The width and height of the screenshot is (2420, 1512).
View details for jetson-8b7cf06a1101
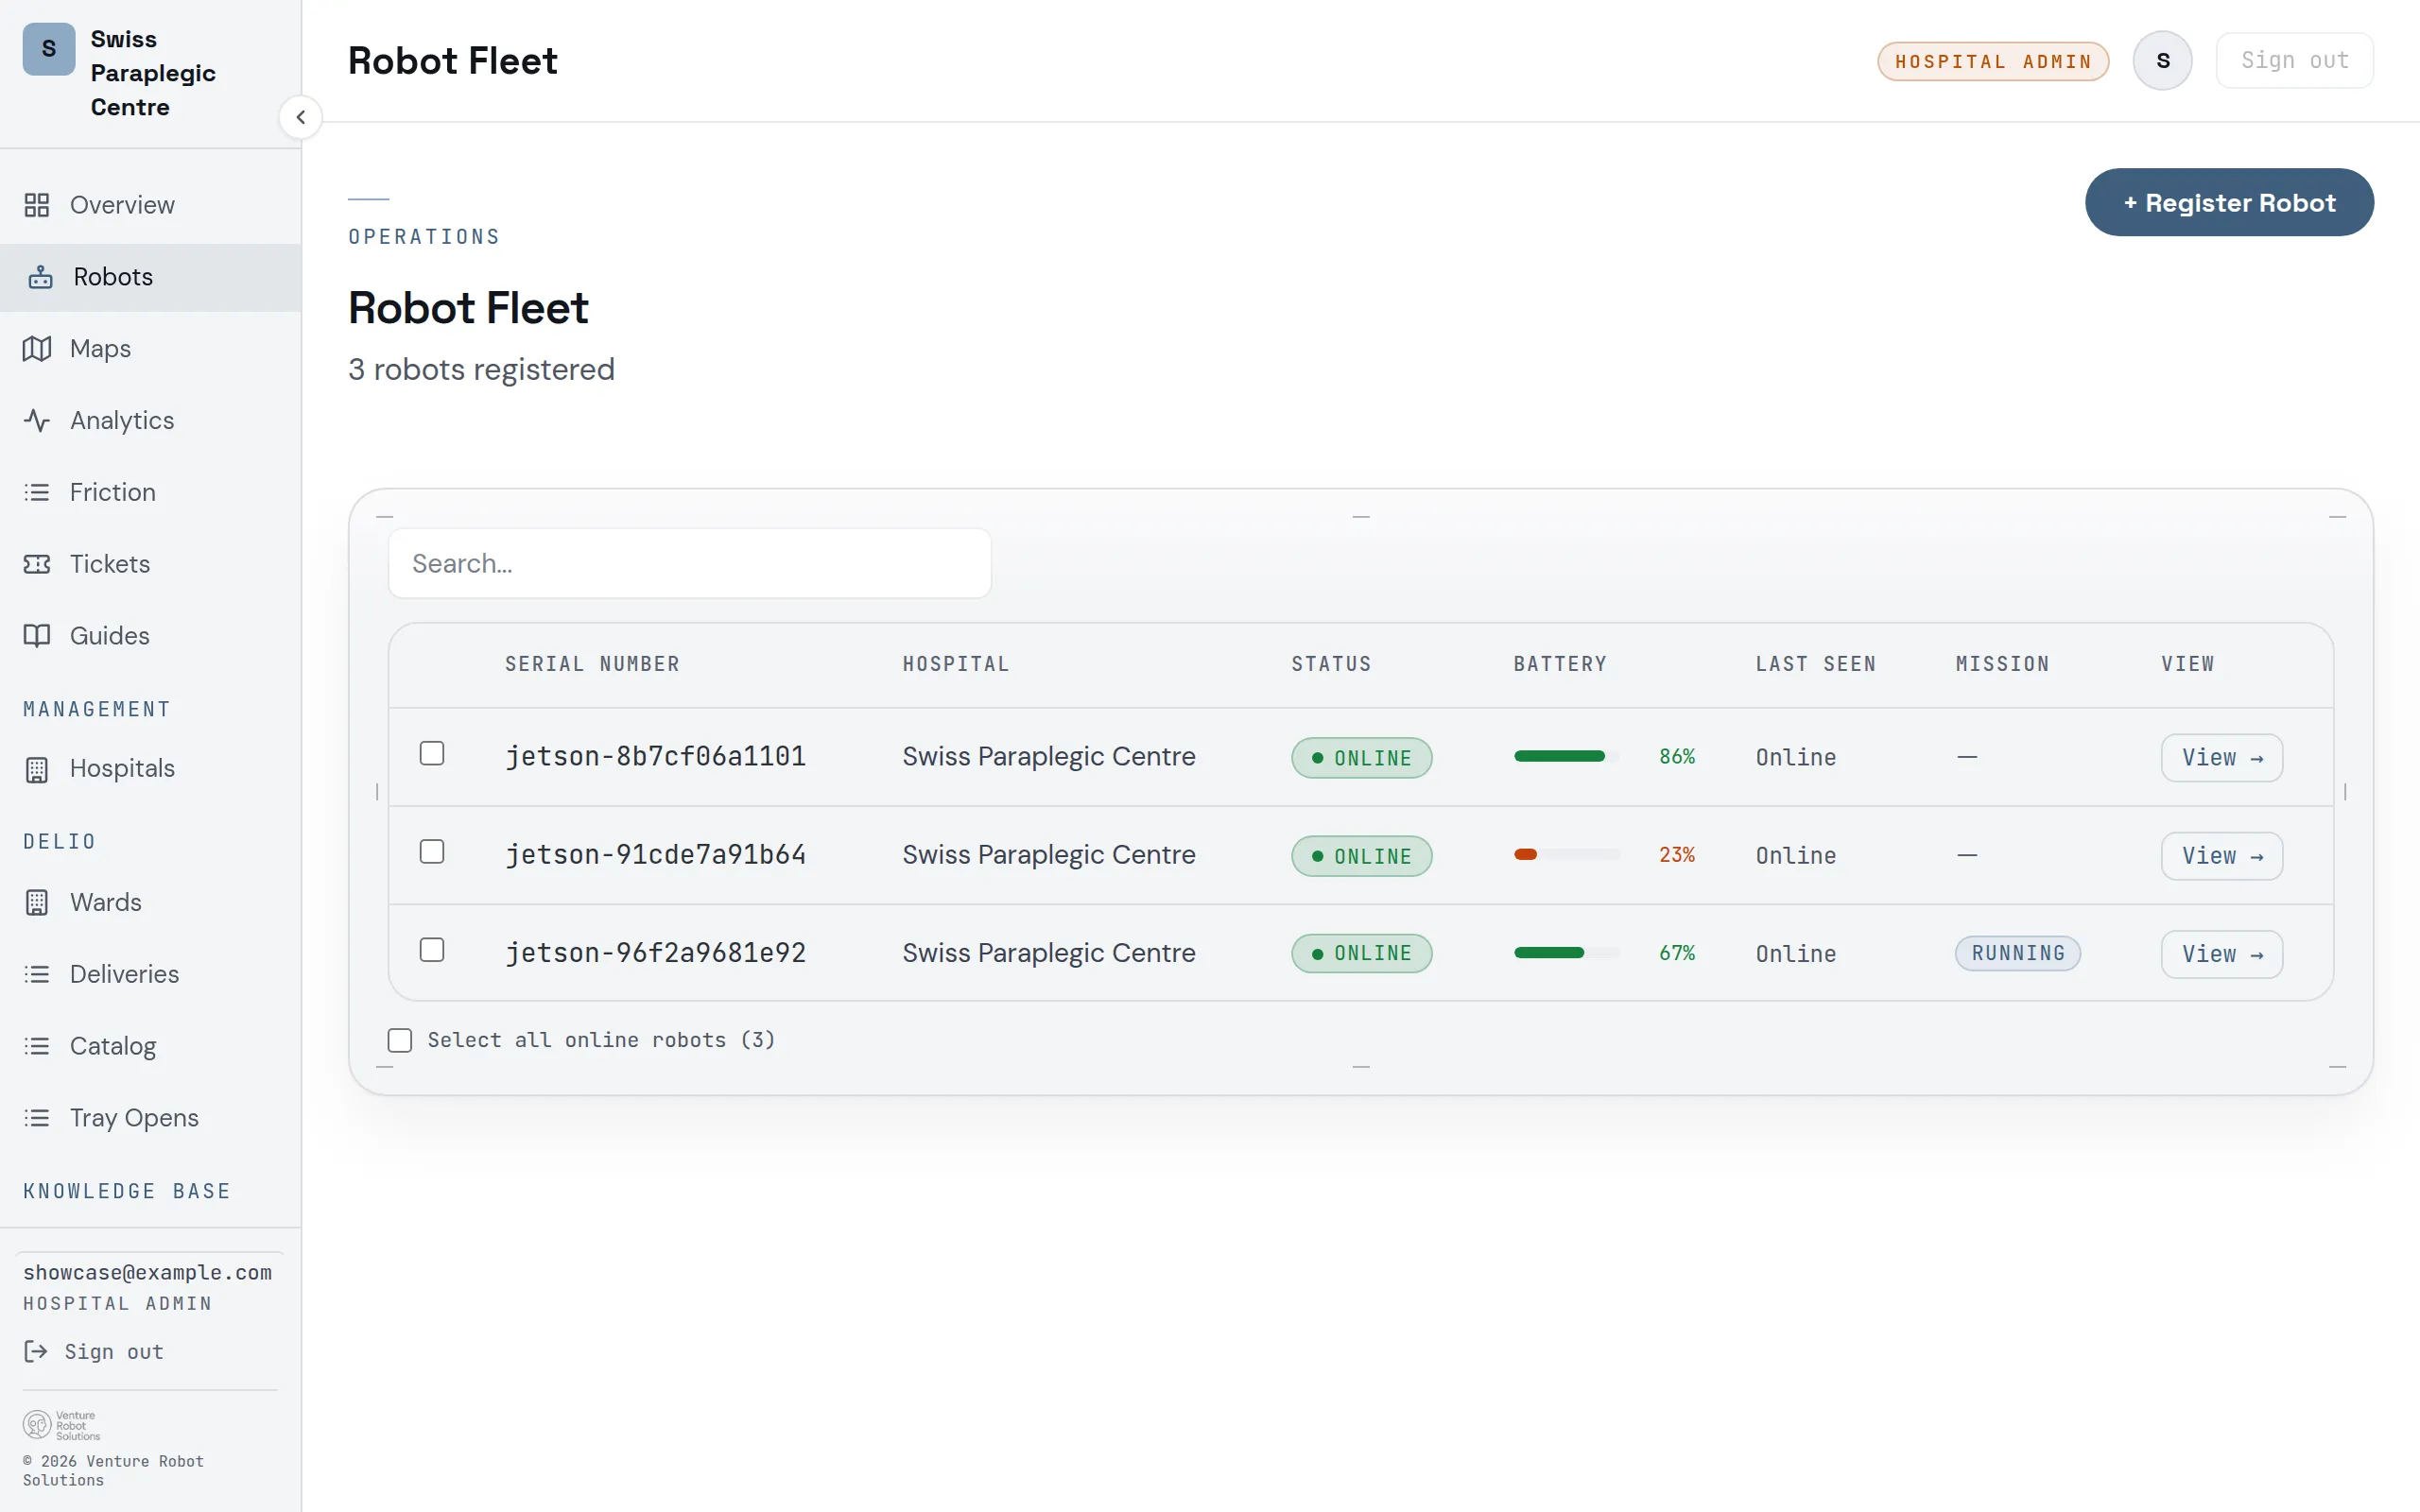[2222, 758]
